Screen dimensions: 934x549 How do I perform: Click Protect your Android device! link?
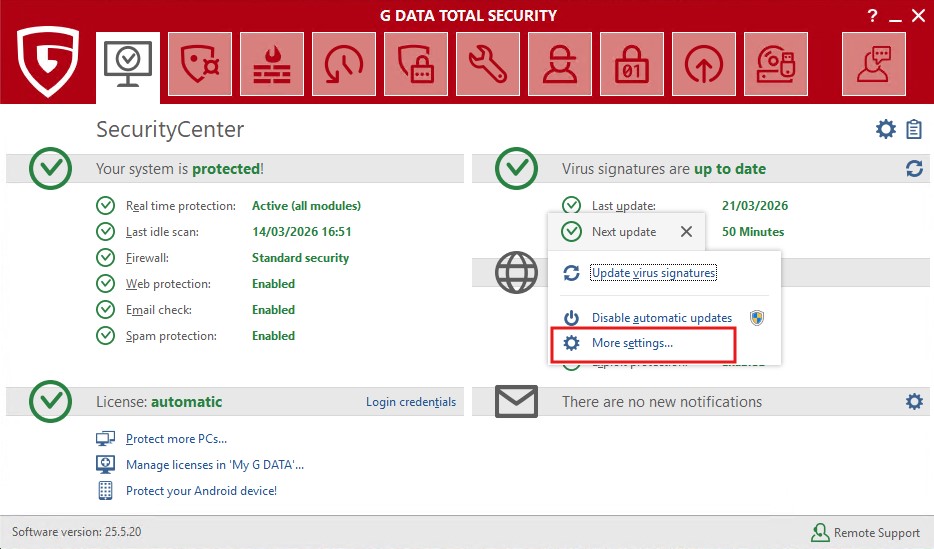tap(201, 491)
